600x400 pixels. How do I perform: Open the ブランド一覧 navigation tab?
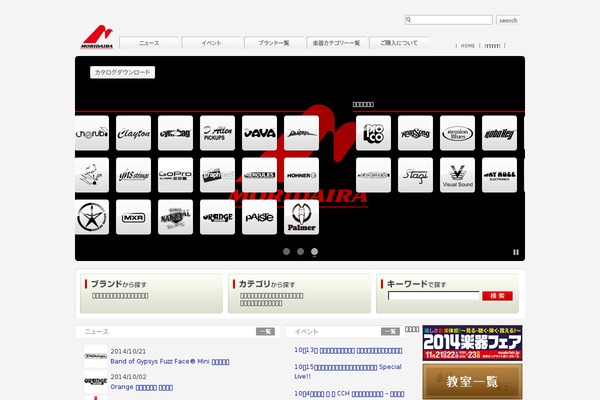tap(274, 42)
